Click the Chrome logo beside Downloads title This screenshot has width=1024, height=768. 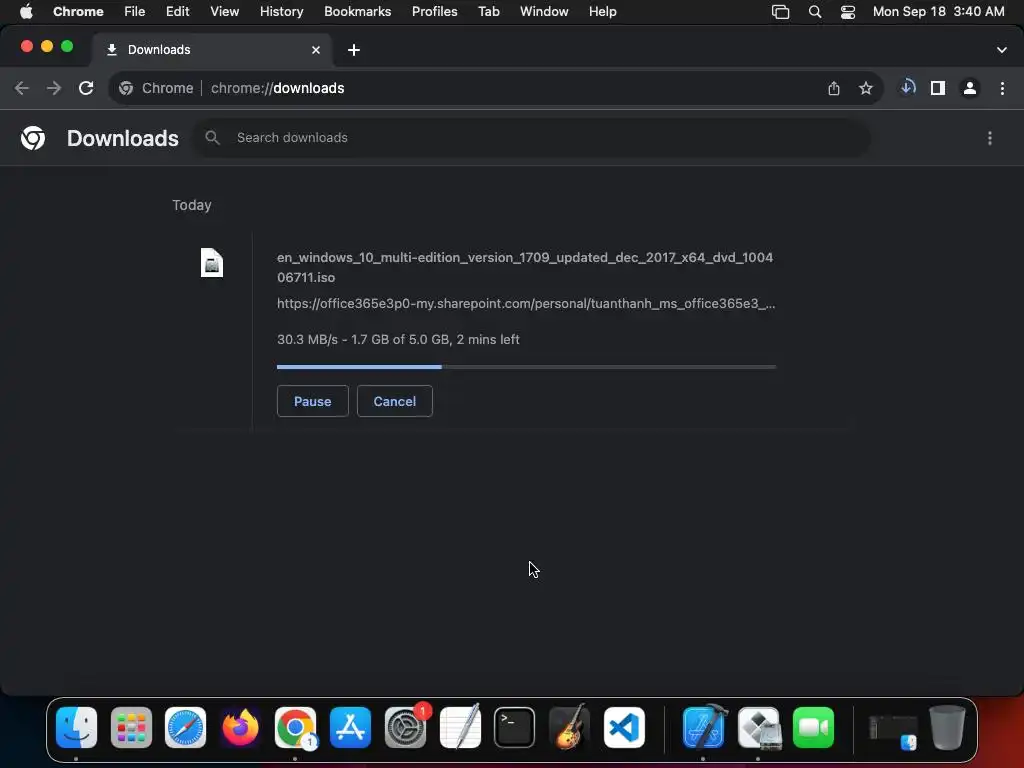[x=33, y=138]
